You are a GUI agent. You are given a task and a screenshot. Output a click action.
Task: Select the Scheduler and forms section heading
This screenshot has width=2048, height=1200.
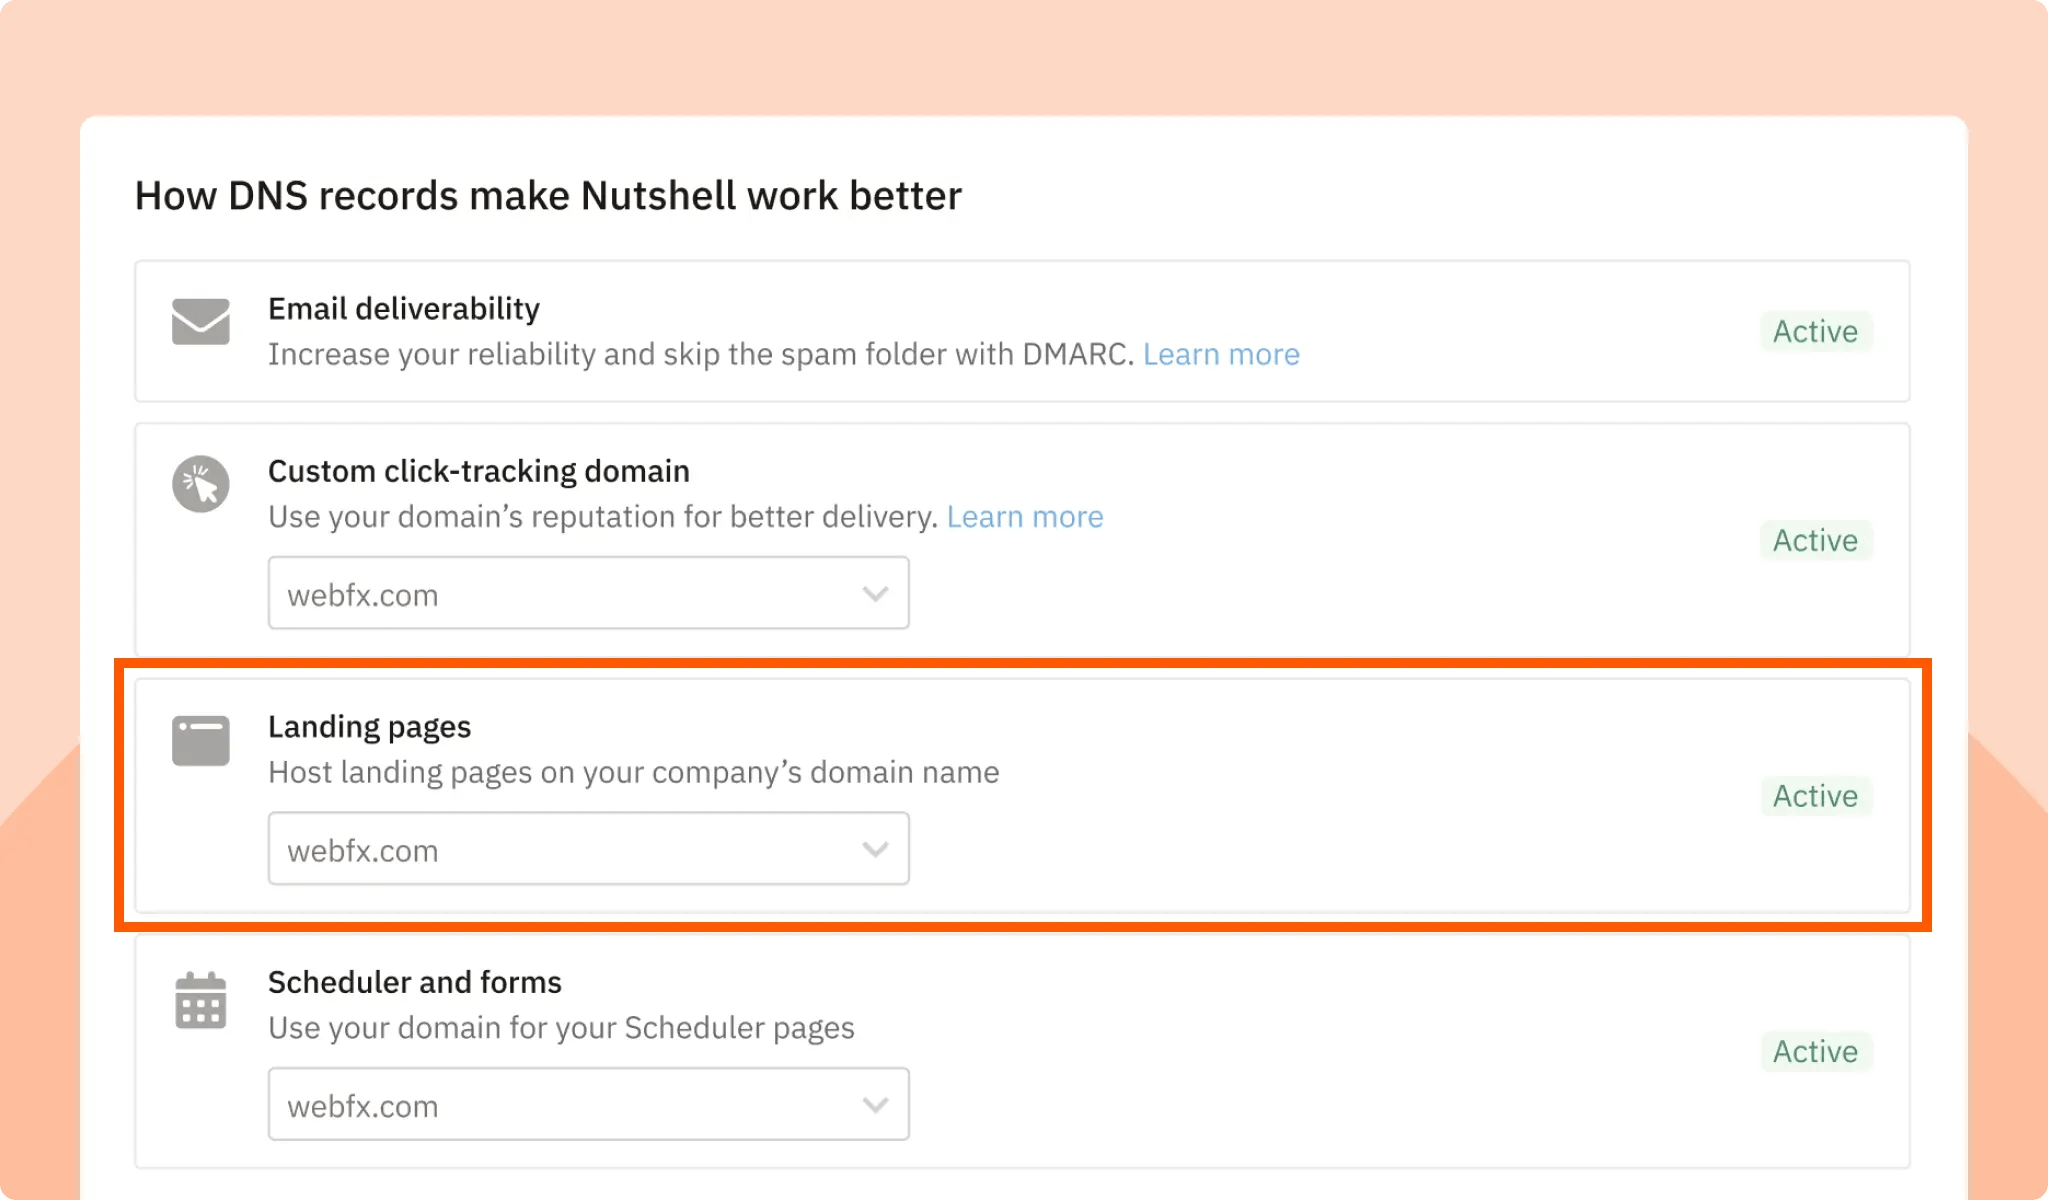tap(414, 981)
